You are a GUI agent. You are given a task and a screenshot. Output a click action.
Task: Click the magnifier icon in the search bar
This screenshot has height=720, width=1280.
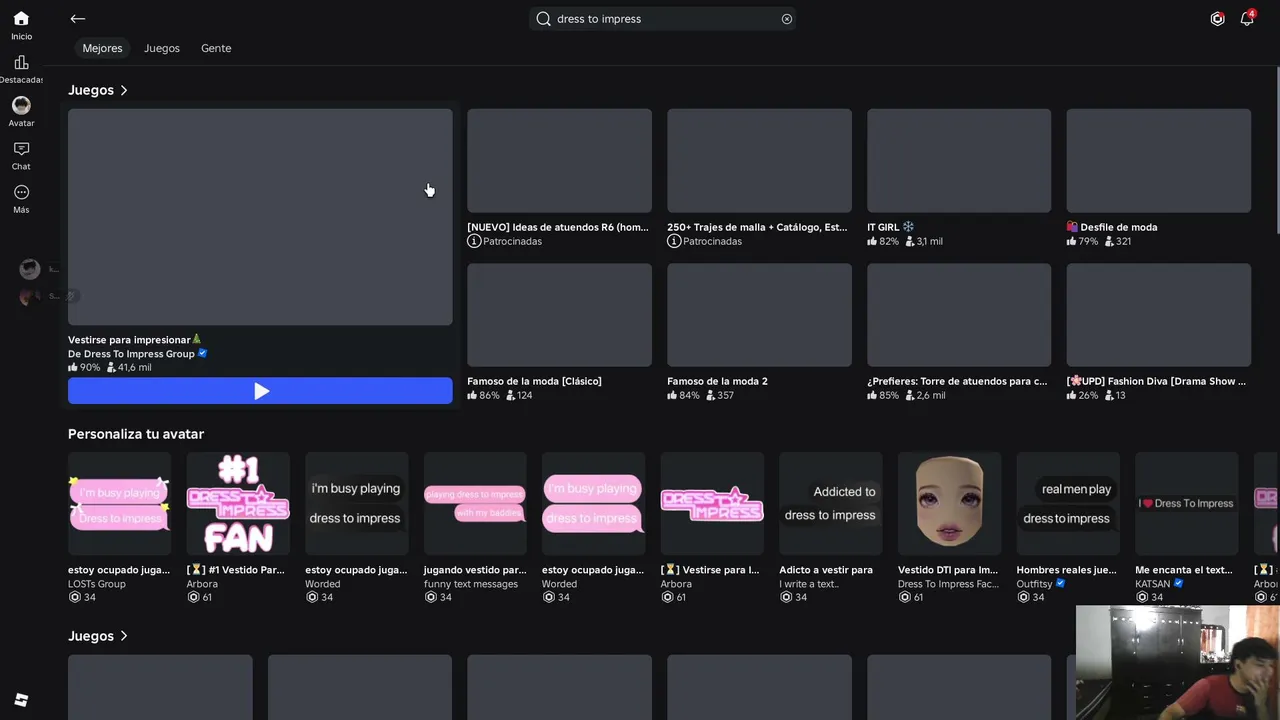coord(543,19)
